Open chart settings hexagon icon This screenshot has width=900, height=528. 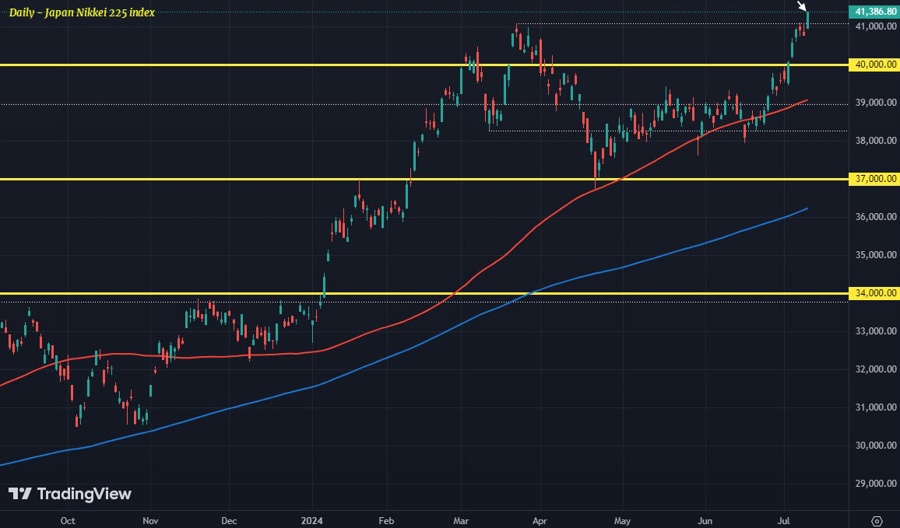tap(876, 521)
